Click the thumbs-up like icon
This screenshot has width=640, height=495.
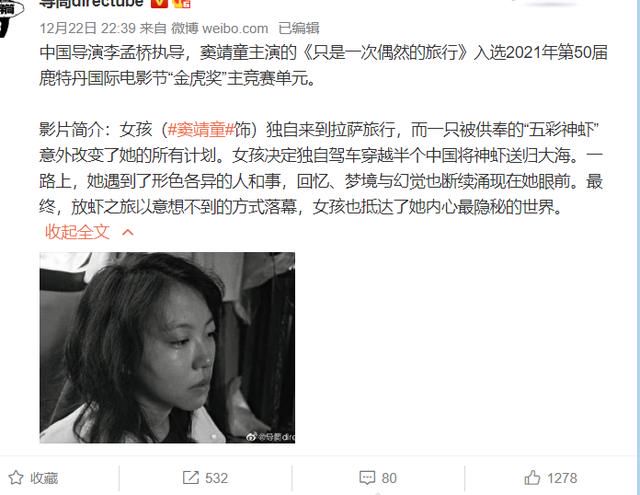pos(532,477)
